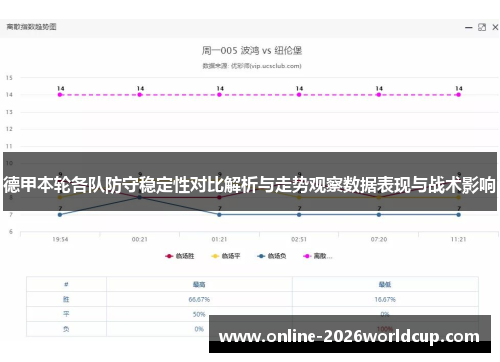Click the # column header
Viewport: 500px width, 362px height.
click(x=66, y=284)
